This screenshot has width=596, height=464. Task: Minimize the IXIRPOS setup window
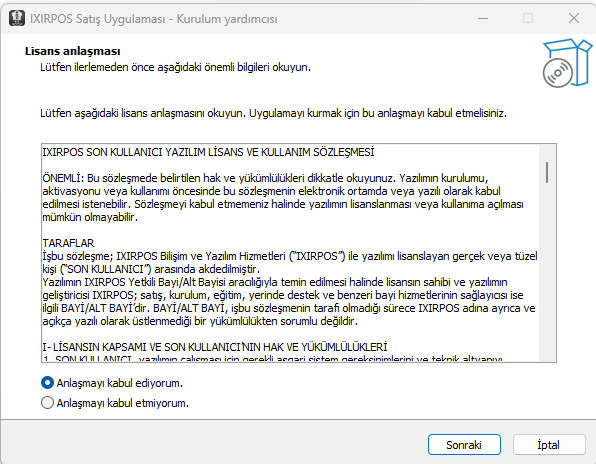[483, 18]
